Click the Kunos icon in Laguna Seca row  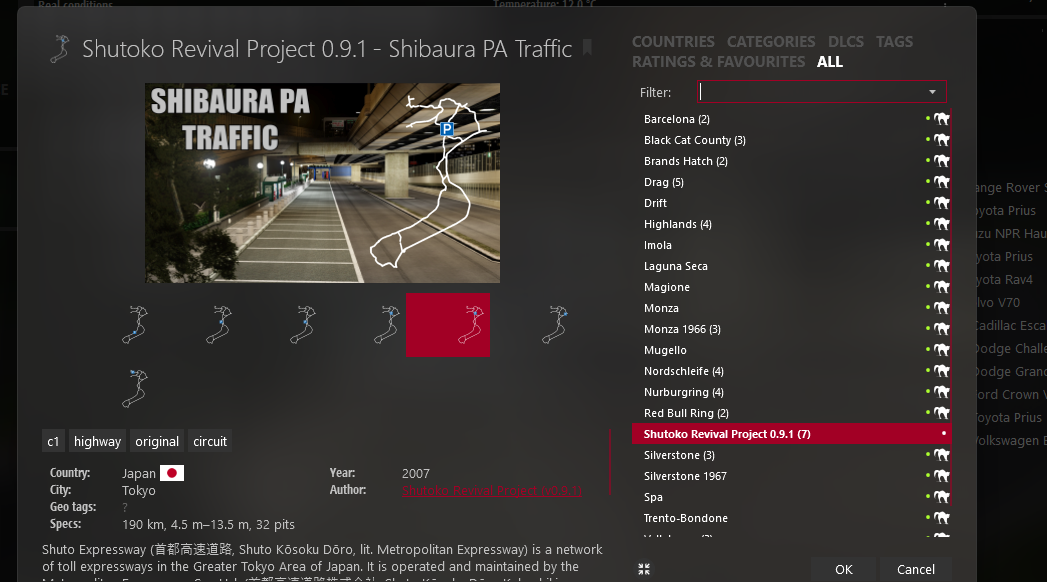tap(941, 266)
